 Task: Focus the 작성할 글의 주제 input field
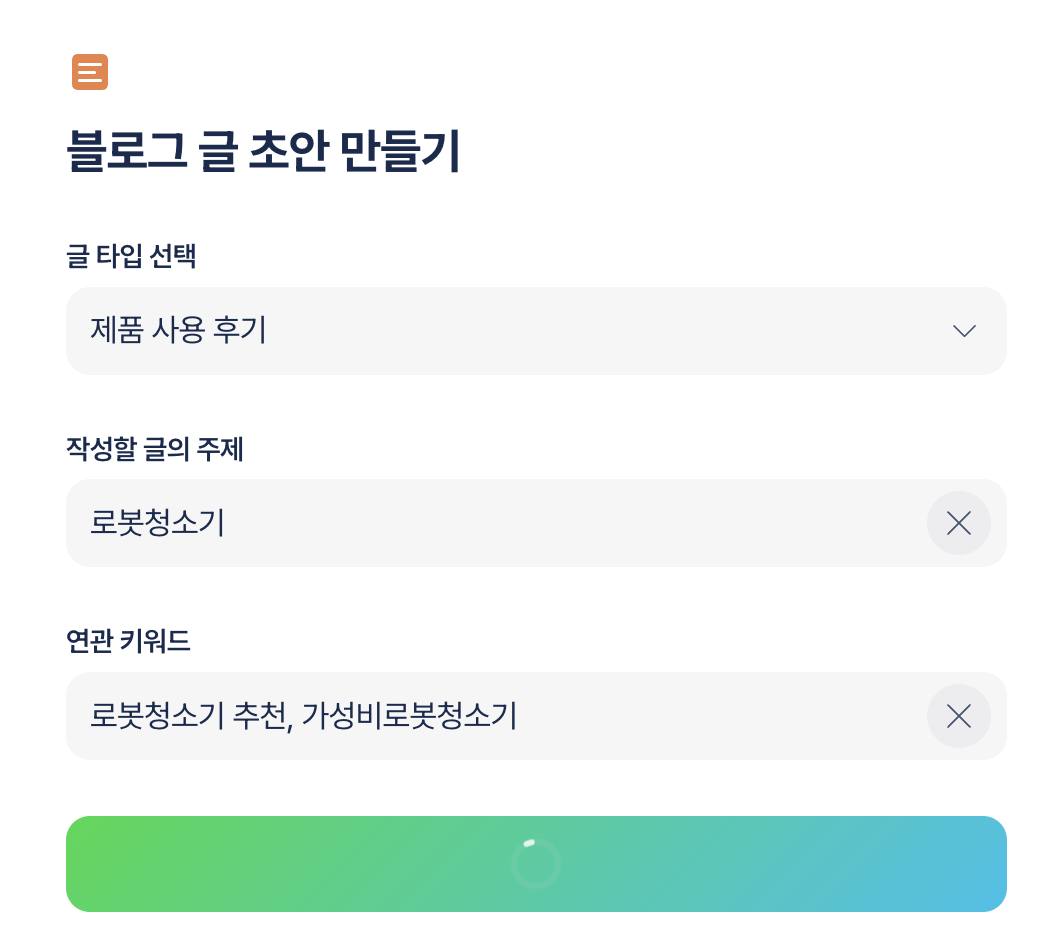pyautogui.click(x=450, y=523)
